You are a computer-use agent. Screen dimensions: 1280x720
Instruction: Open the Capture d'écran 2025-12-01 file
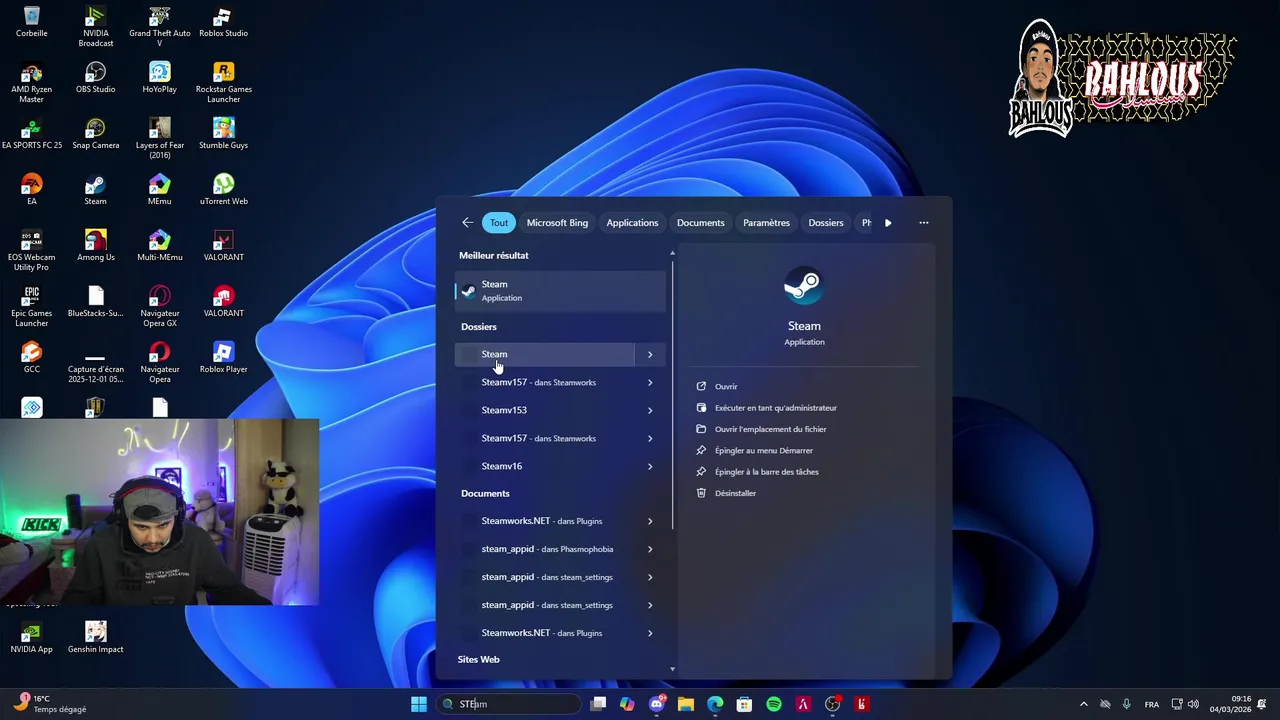click(x=96, y=368)
